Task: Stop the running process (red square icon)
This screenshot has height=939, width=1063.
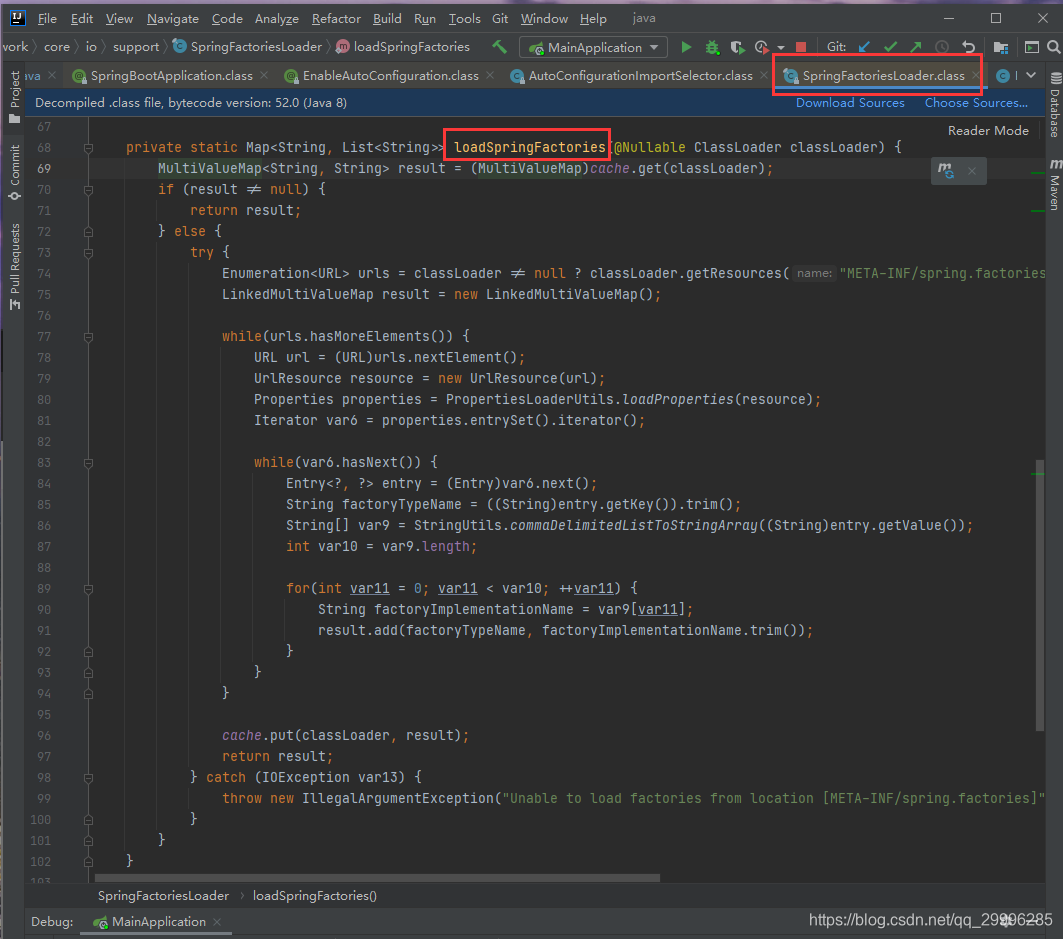Action: 801,46
